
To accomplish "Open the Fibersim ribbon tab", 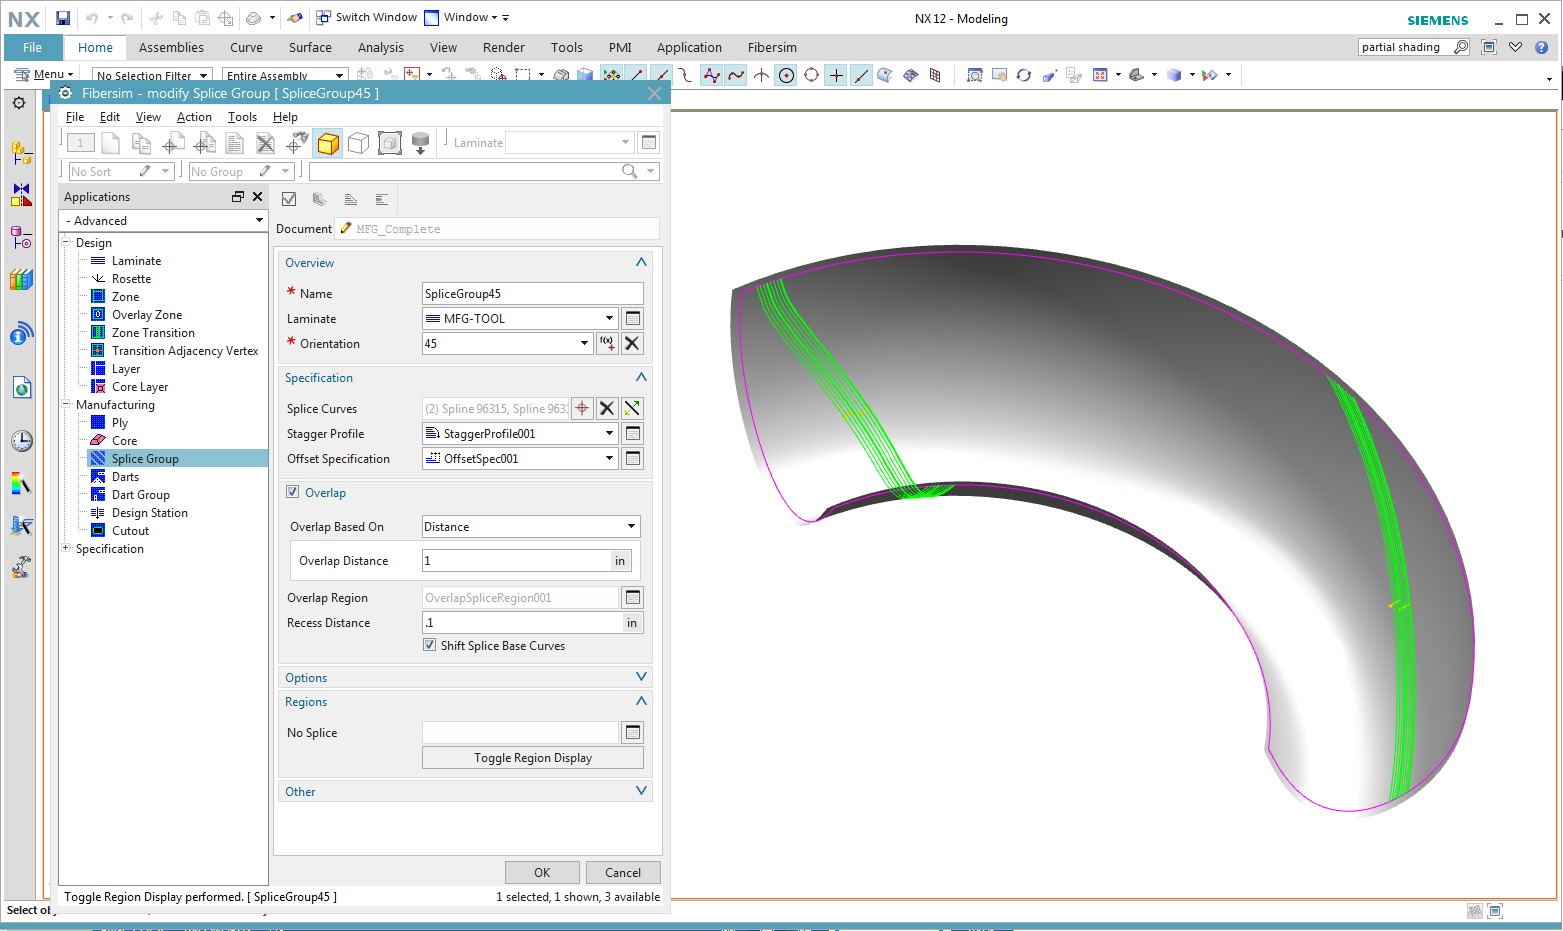I will pyautogui.click(x=772, y=47).
